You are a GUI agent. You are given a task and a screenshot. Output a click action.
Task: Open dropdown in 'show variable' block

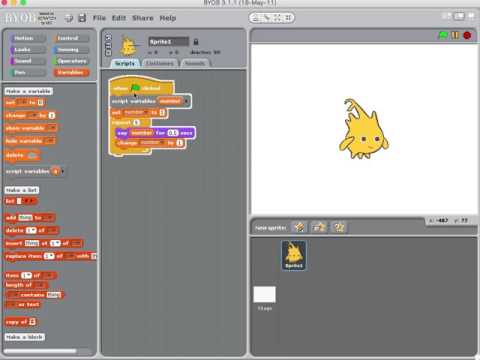pyautogui.click(x=51, y=128)
